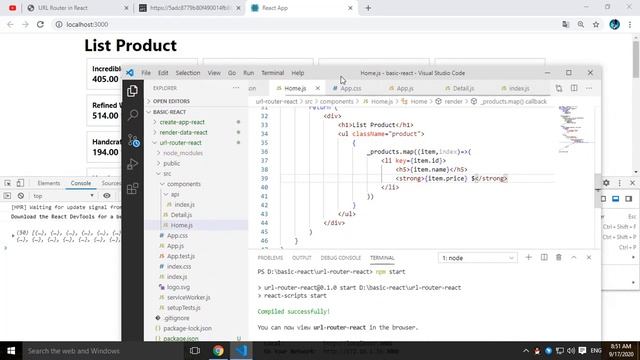
Task: Expand the public folder
Action: click(171, 163)
